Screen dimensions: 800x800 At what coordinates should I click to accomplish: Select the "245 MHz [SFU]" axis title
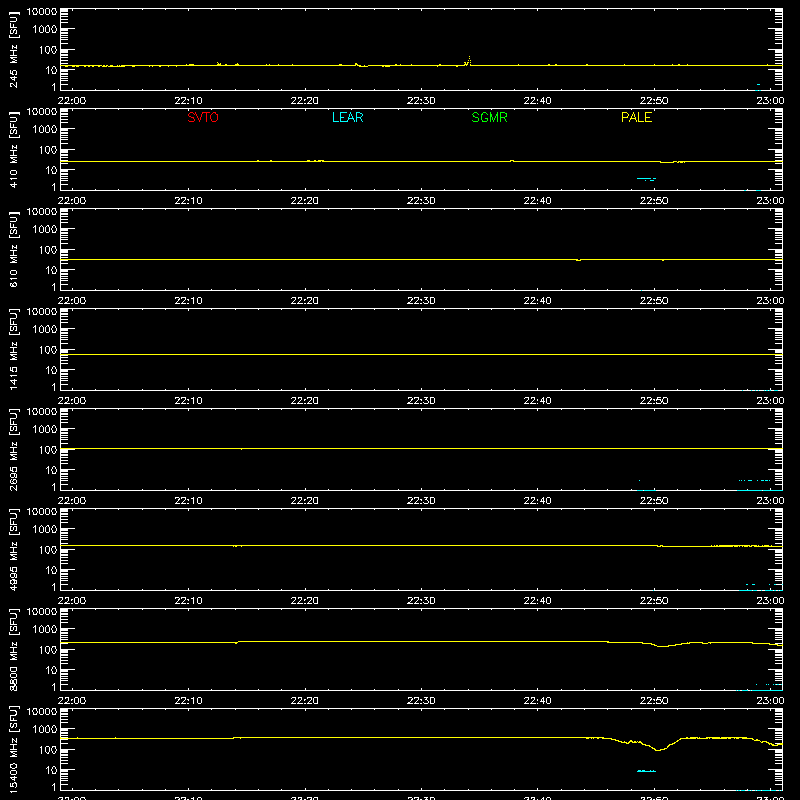click(x=13, y=49)
